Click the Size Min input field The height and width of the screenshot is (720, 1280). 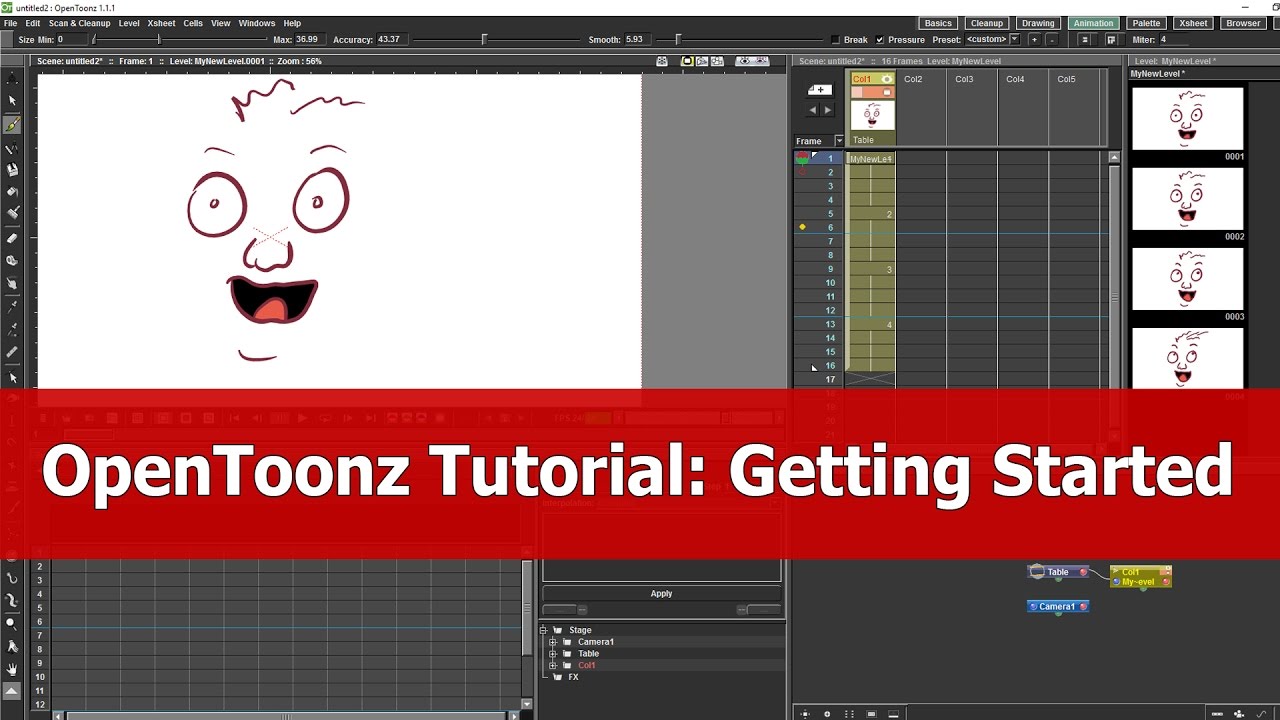[x=73, y=40]
